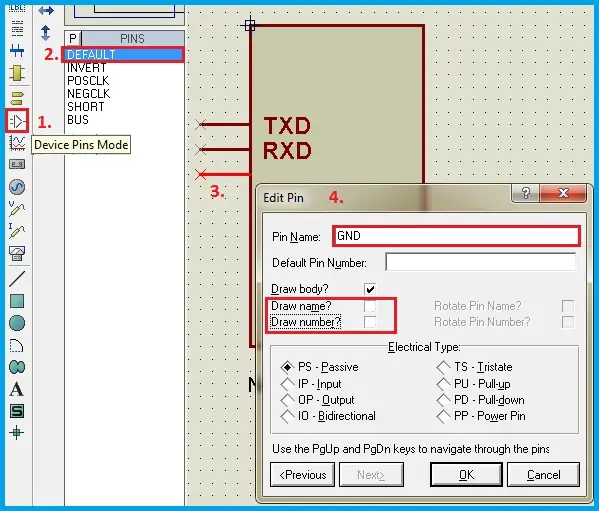Select INVERT from the pins list
This screenshot has height=511, width=599.
(86, 68)
